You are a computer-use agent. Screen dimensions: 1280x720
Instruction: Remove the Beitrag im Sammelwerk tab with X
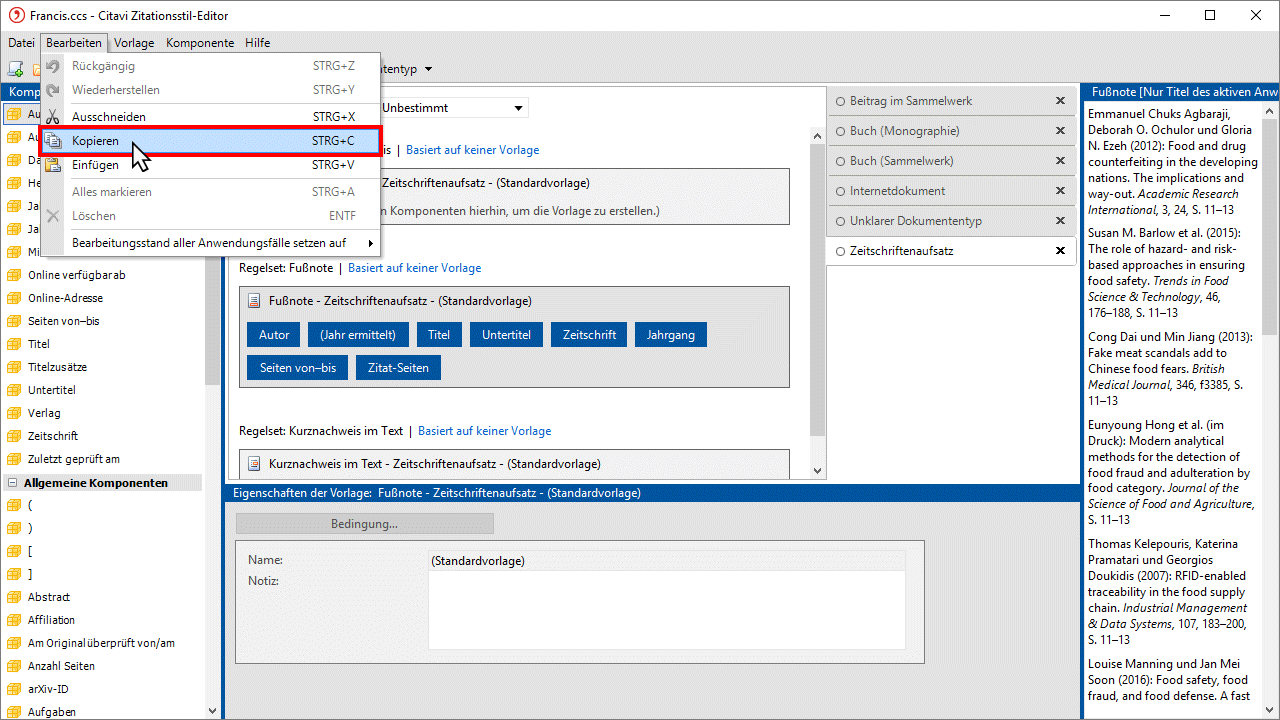click(1060, 101)
